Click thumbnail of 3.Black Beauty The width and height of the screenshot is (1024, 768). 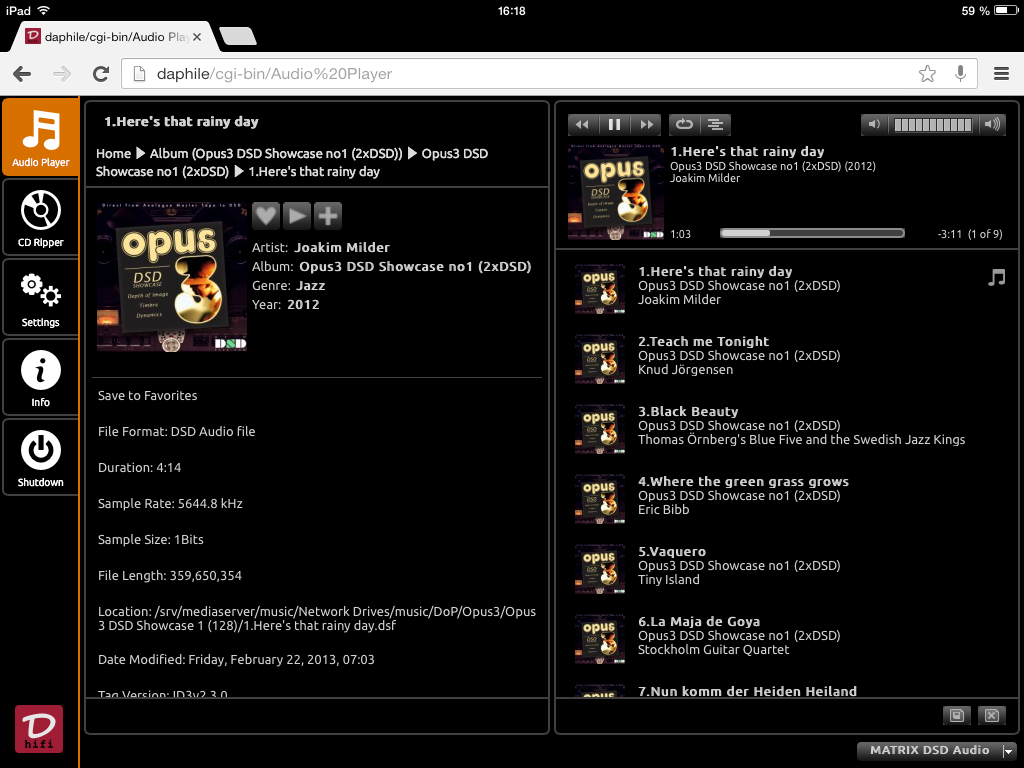(x=600, y=428)
